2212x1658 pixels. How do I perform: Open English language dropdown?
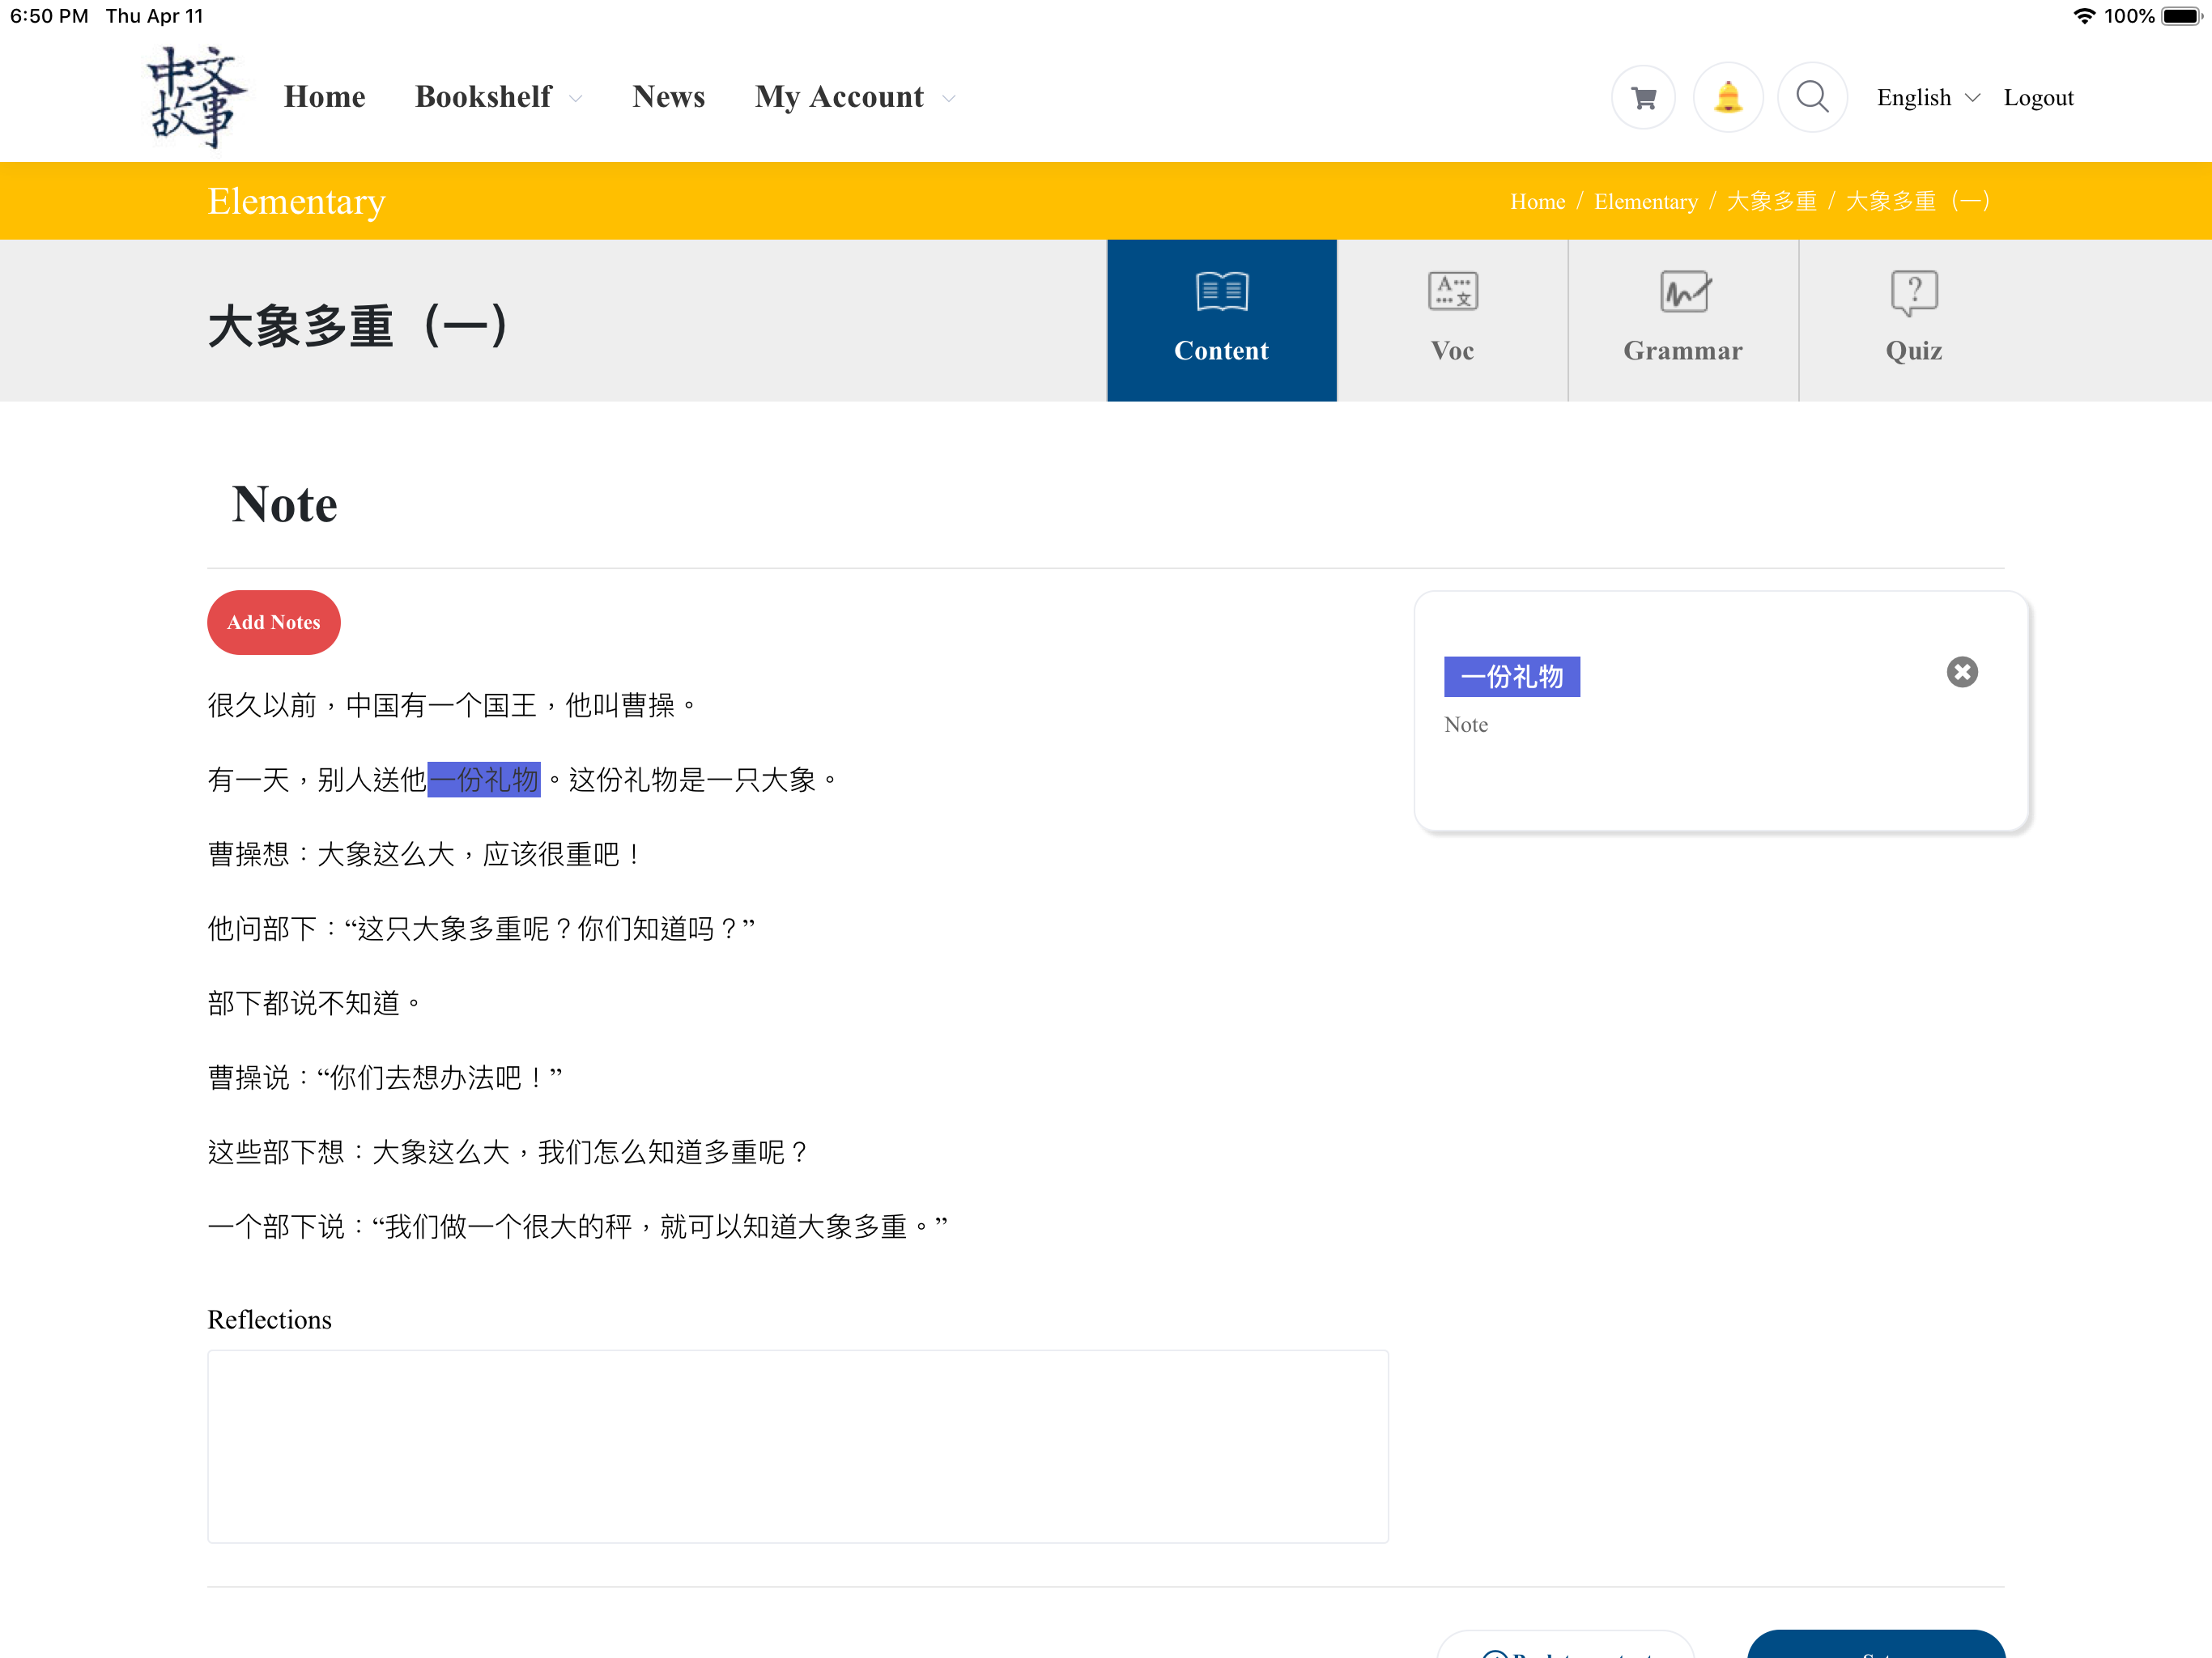click(x=1927, y=97)
